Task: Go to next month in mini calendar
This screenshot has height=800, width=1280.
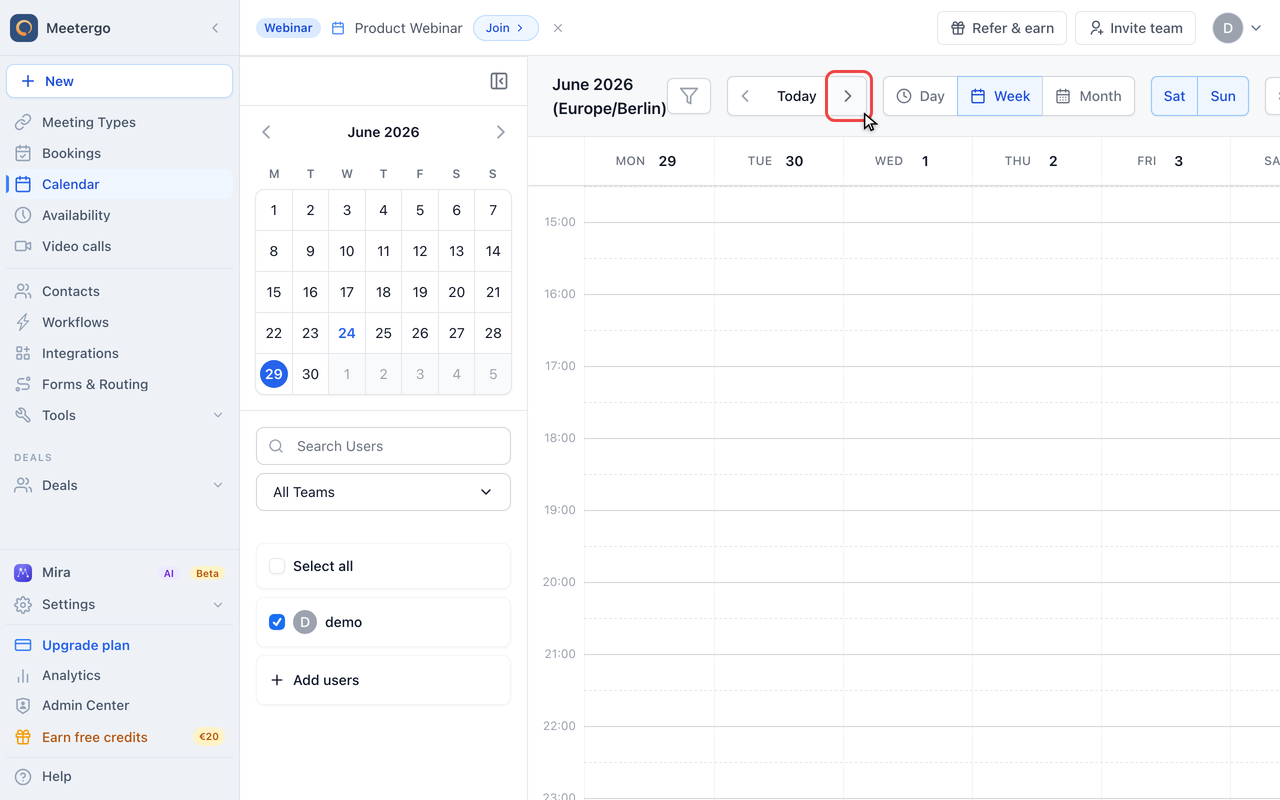Action: click(501, 132)
